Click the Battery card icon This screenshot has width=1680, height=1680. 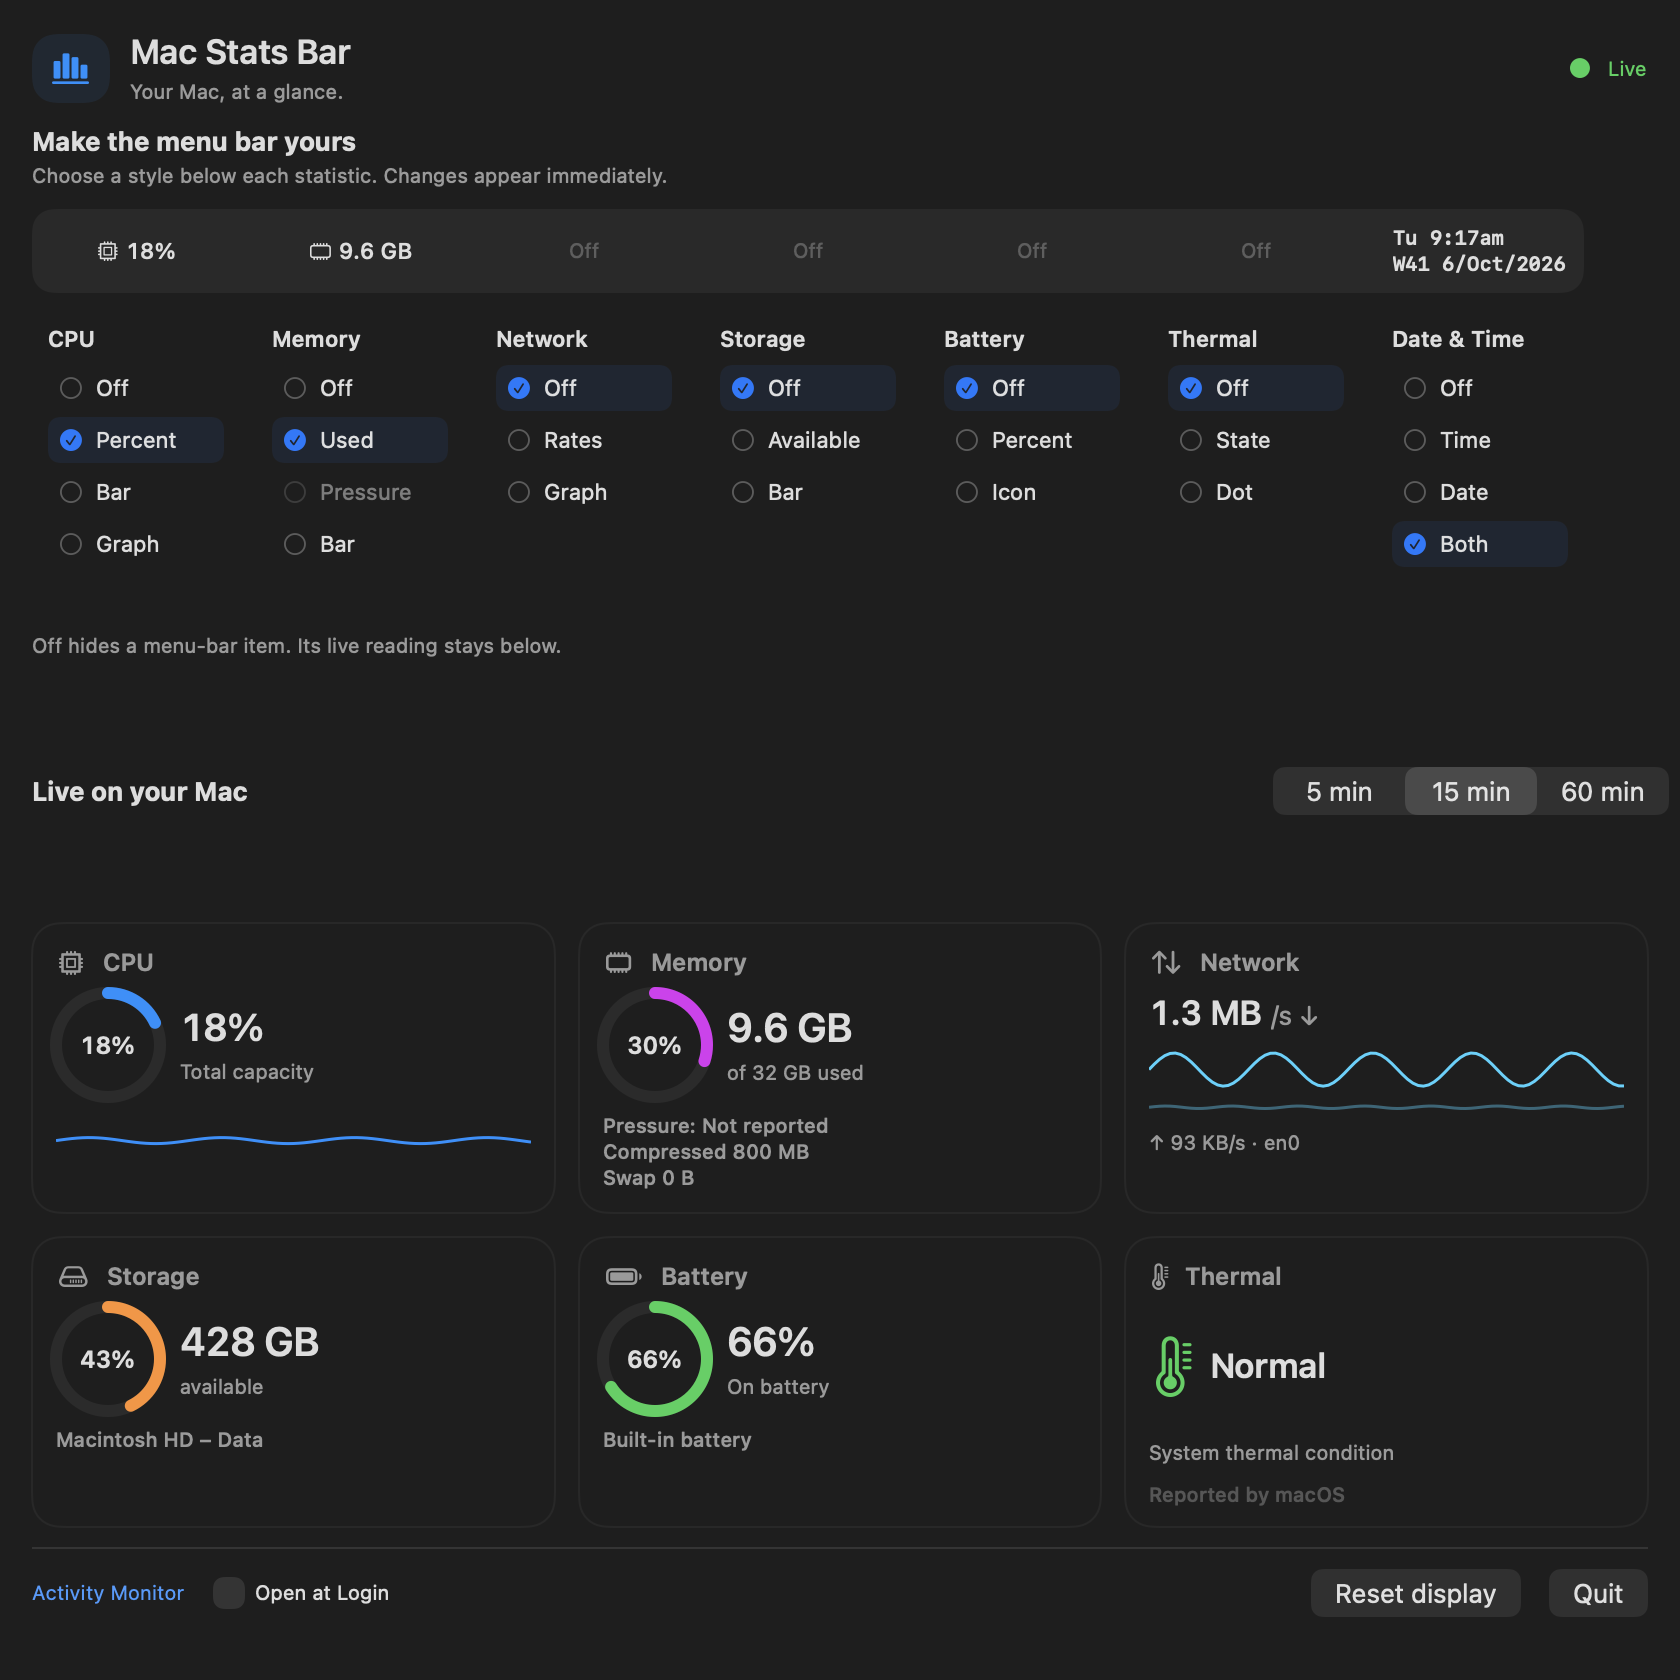[x=623, y=1276]
